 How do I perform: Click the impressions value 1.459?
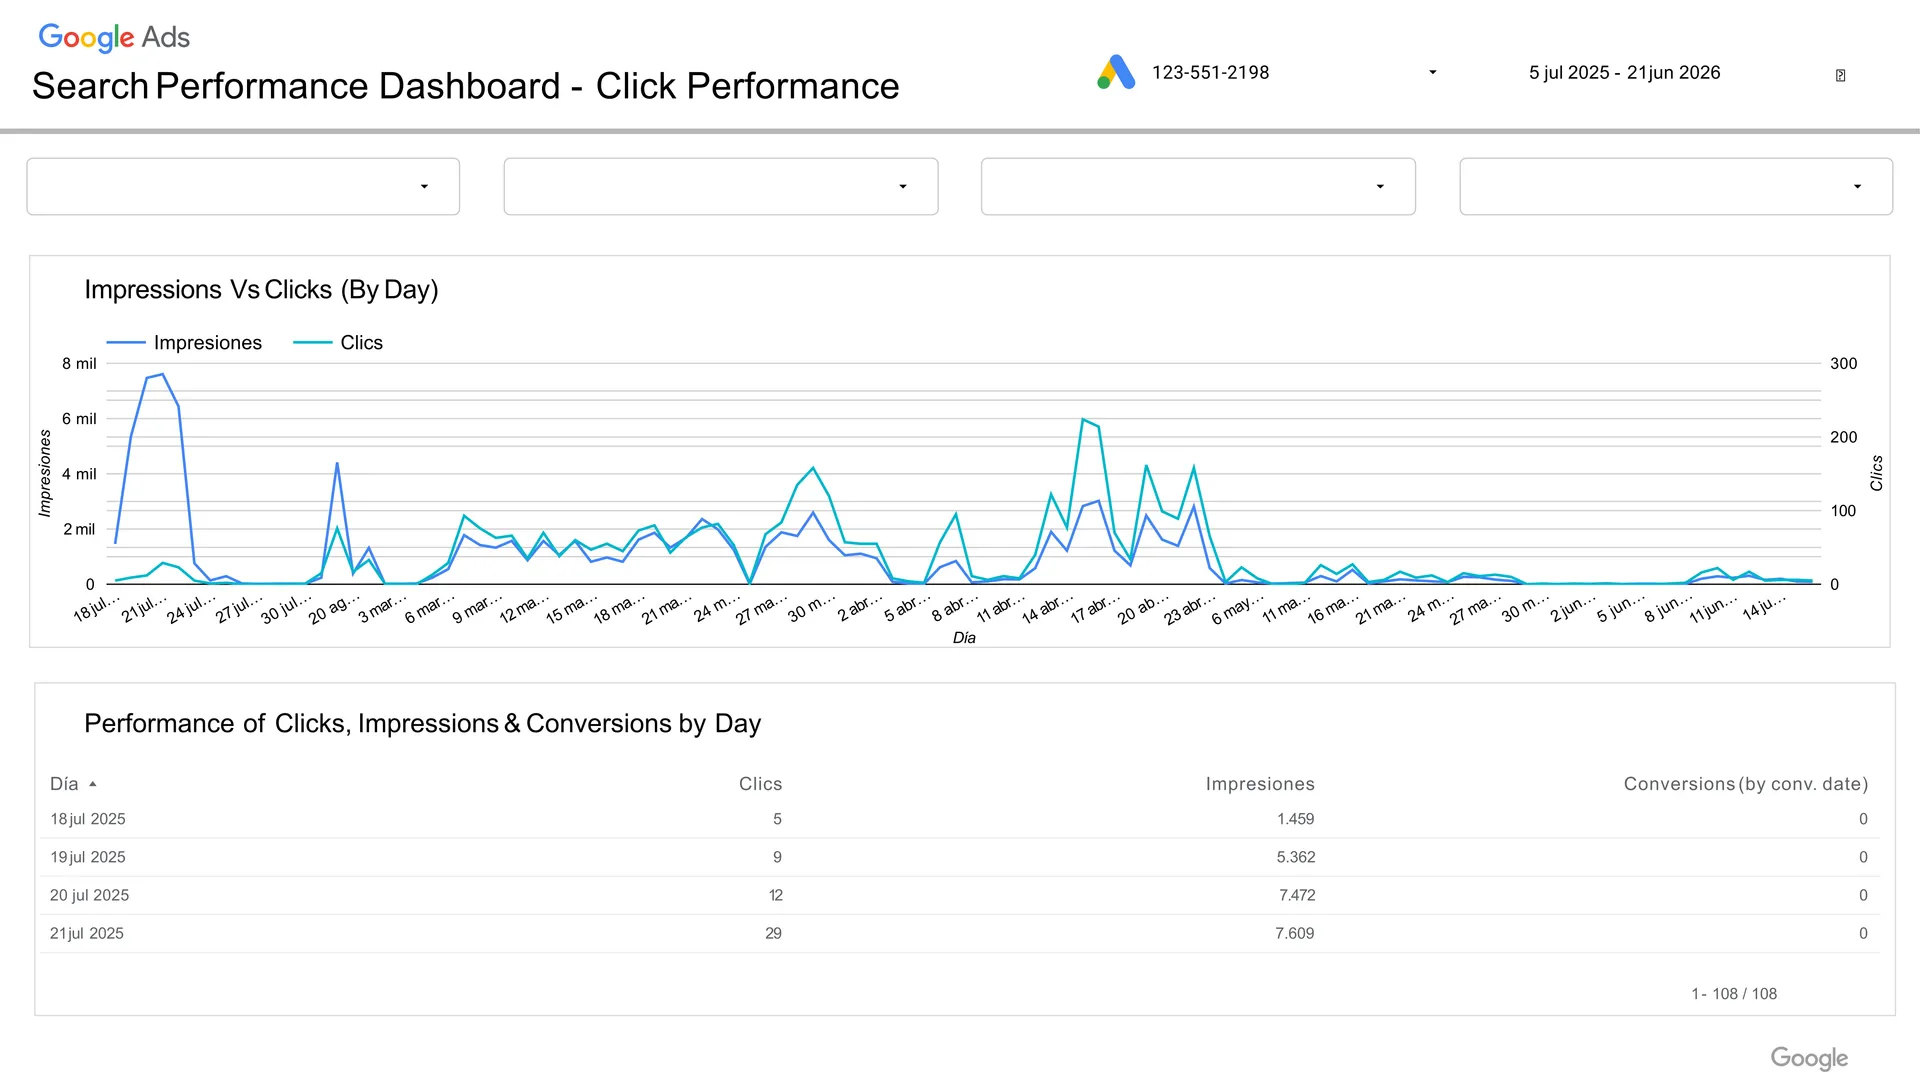tap(1295, 819)
